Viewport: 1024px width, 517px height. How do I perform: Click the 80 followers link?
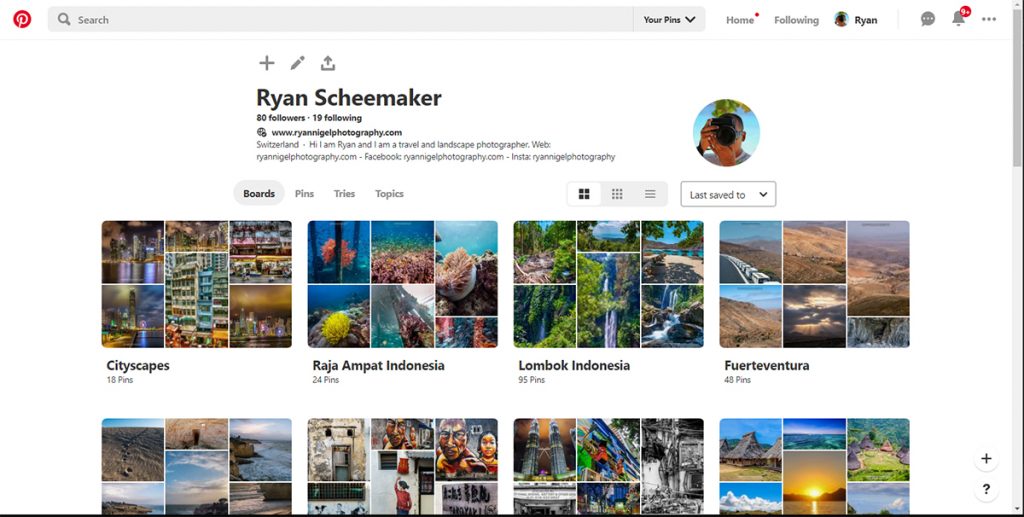click(x=281, y=118)
